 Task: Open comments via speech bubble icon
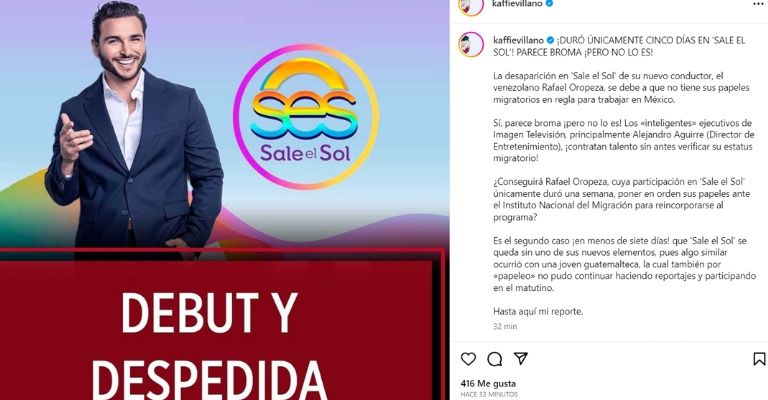click(x=495, y=359)
